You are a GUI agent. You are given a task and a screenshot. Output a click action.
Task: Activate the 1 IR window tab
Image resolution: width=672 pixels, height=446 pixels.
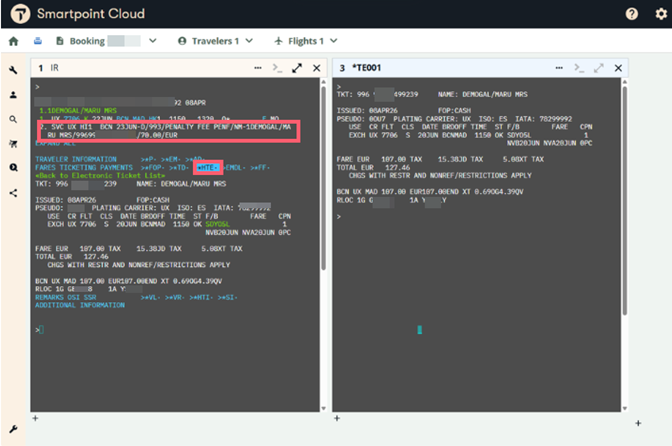point(50,68)
